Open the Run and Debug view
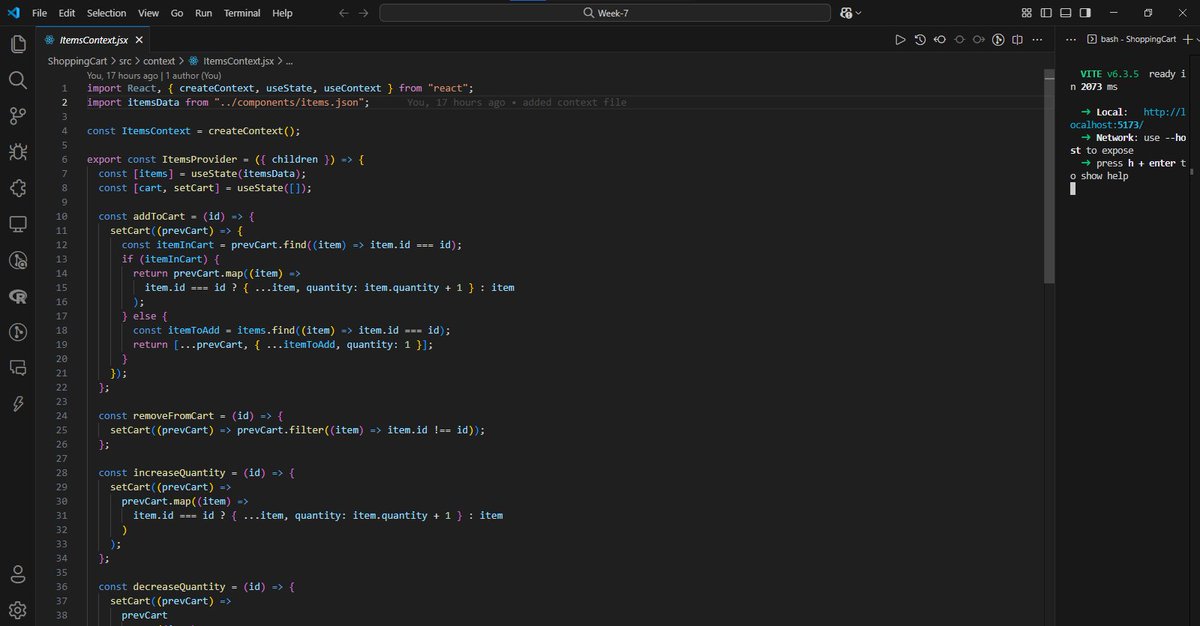1200x626 pixels. 17,152
